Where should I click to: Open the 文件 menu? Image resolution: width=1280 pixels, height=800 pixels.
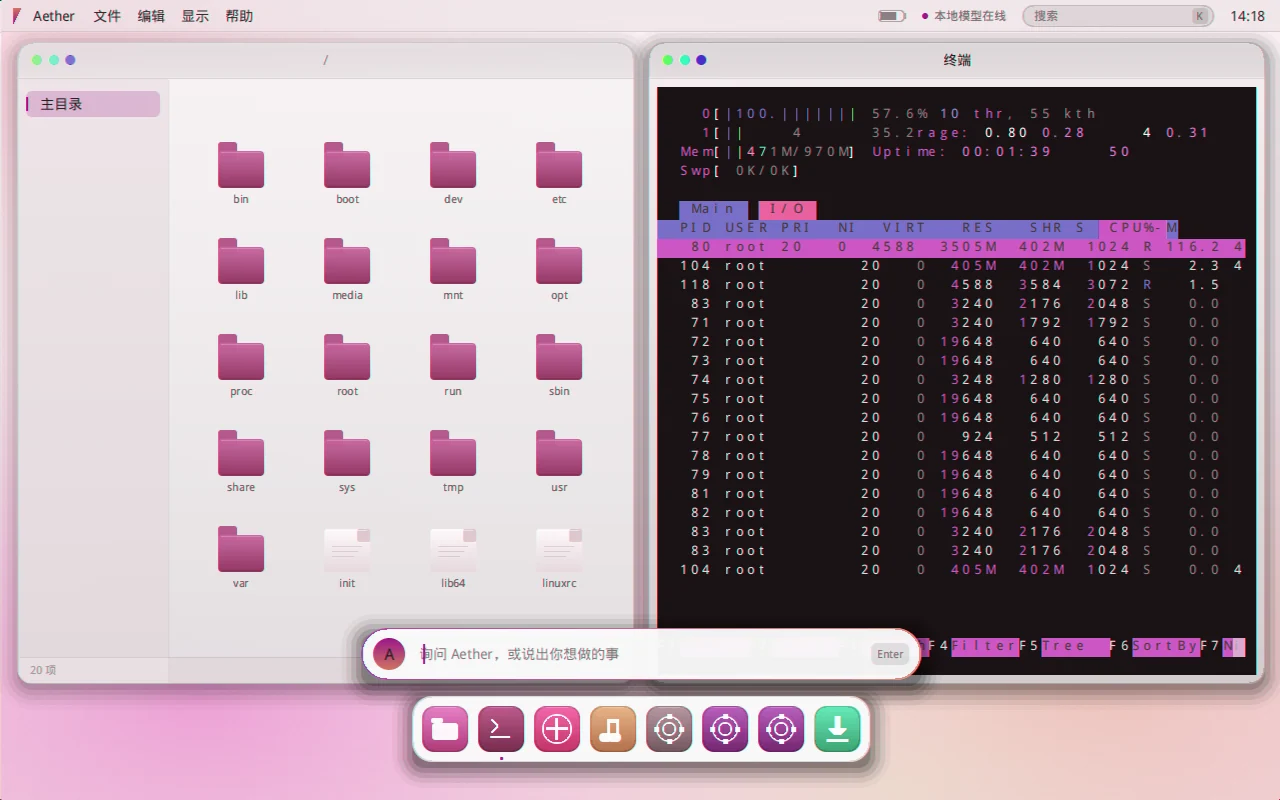click(107, 16)
